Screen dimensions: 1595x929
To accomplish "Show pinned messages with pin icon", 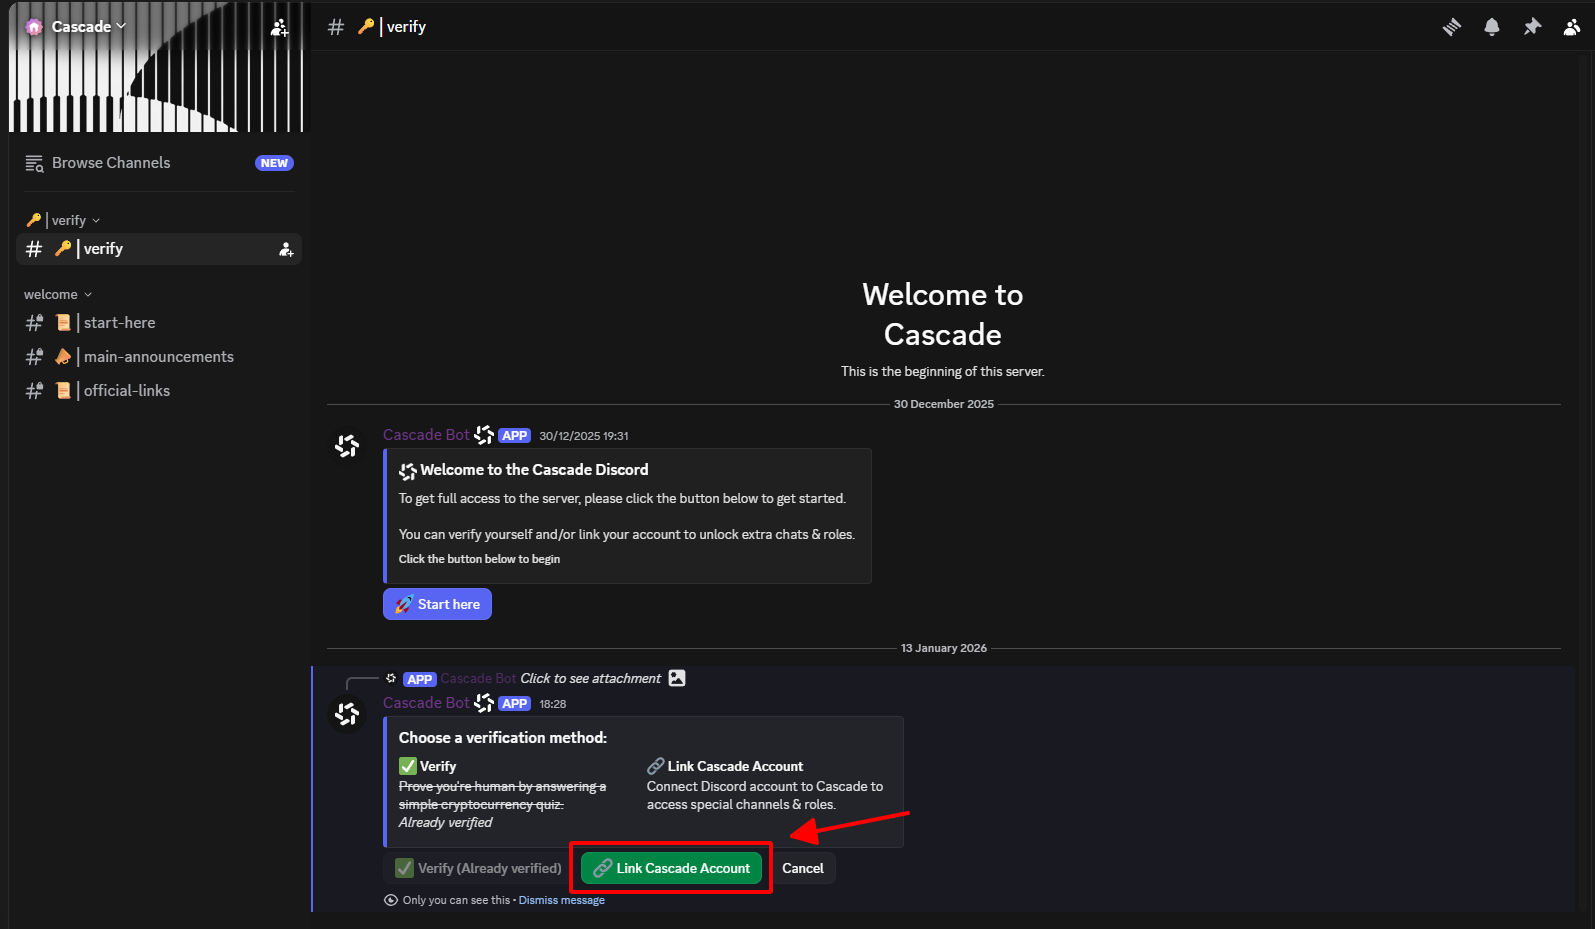I will pyautogui.click(x=1531, y=27).
